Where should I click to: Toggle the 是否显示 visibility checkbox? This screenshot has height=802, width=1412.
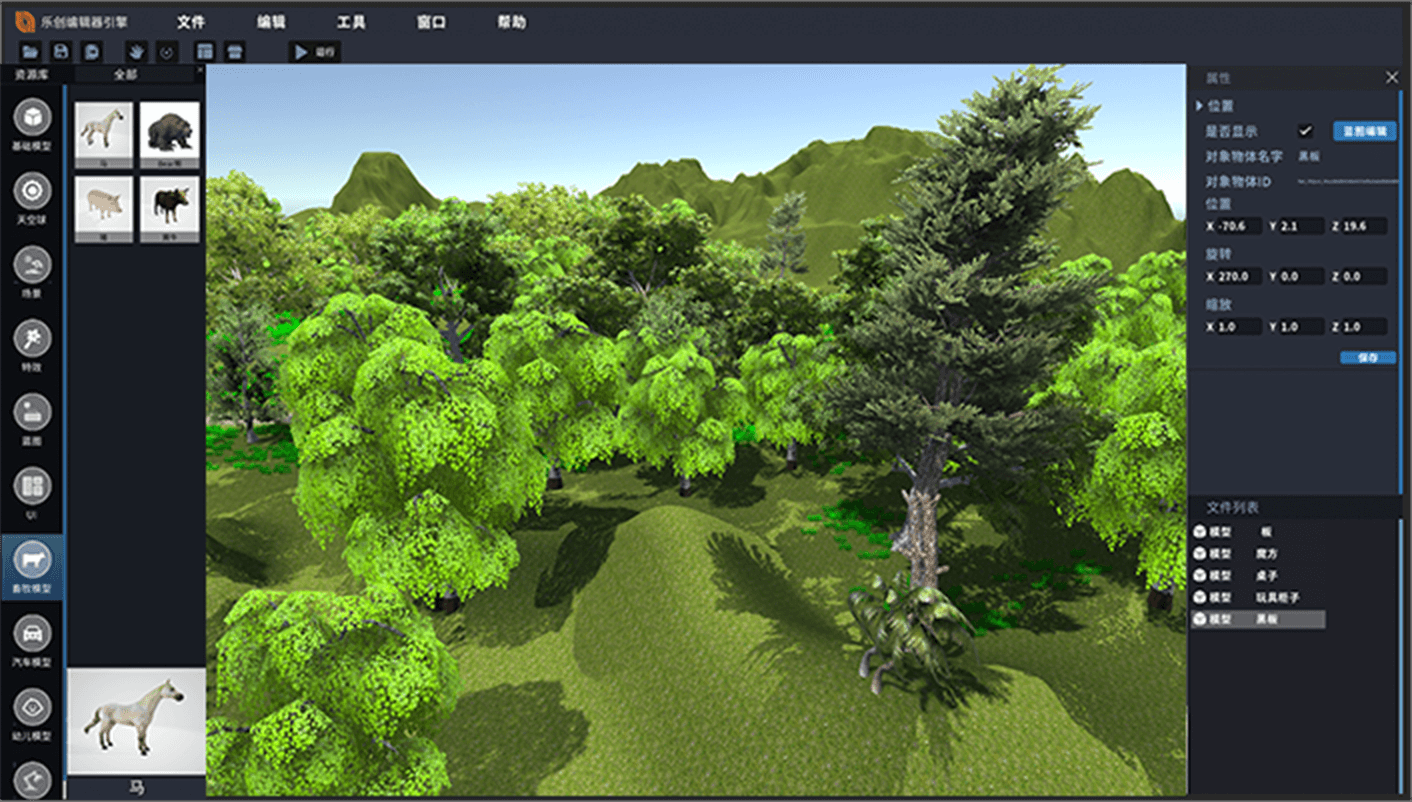1305,131
